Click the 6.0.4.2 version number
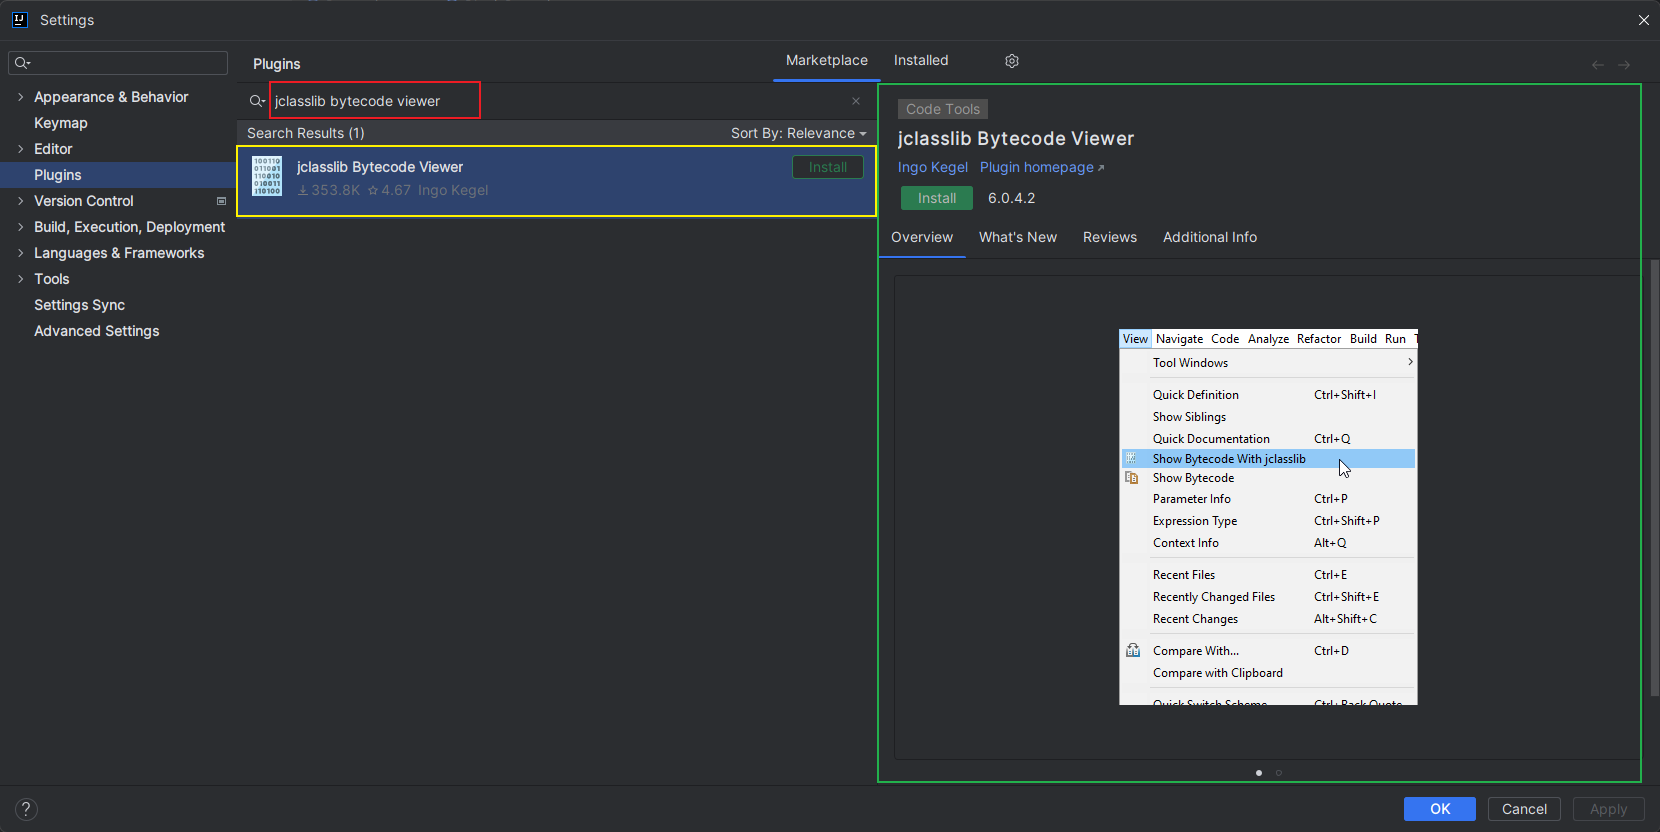 (1012, 198)
